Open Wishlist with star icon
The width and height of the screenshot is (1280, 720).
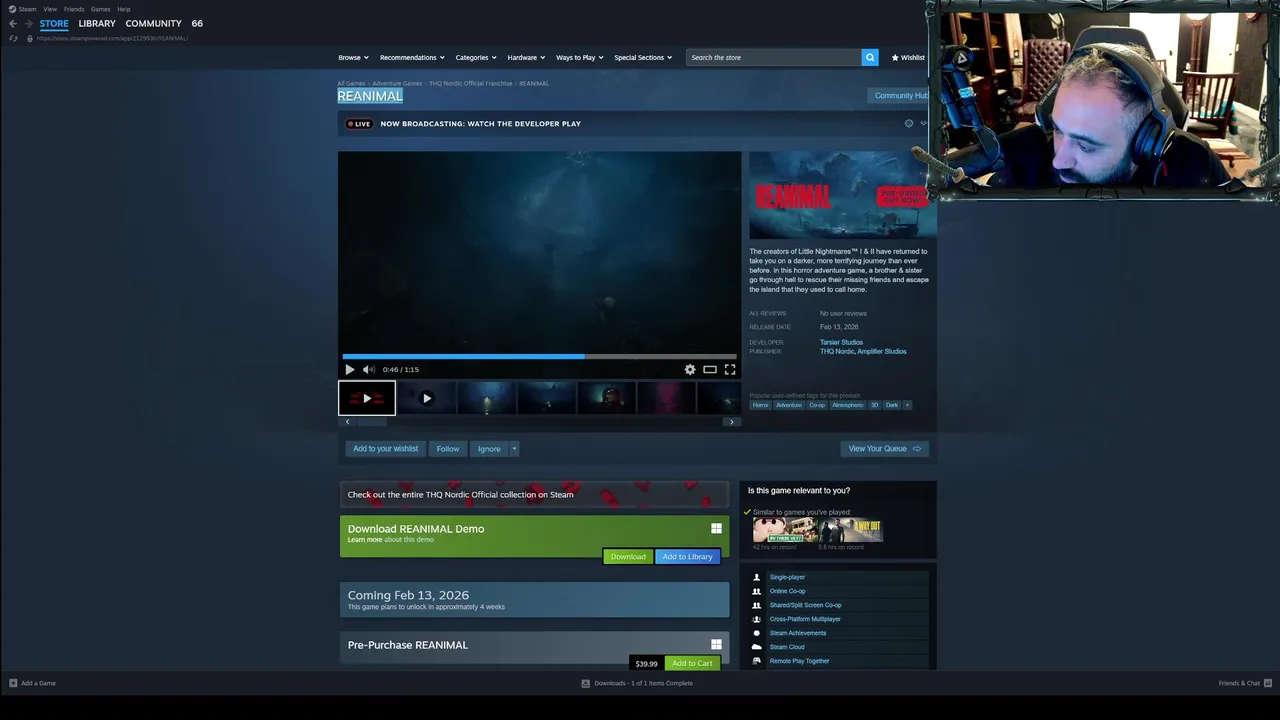[908, 57]
